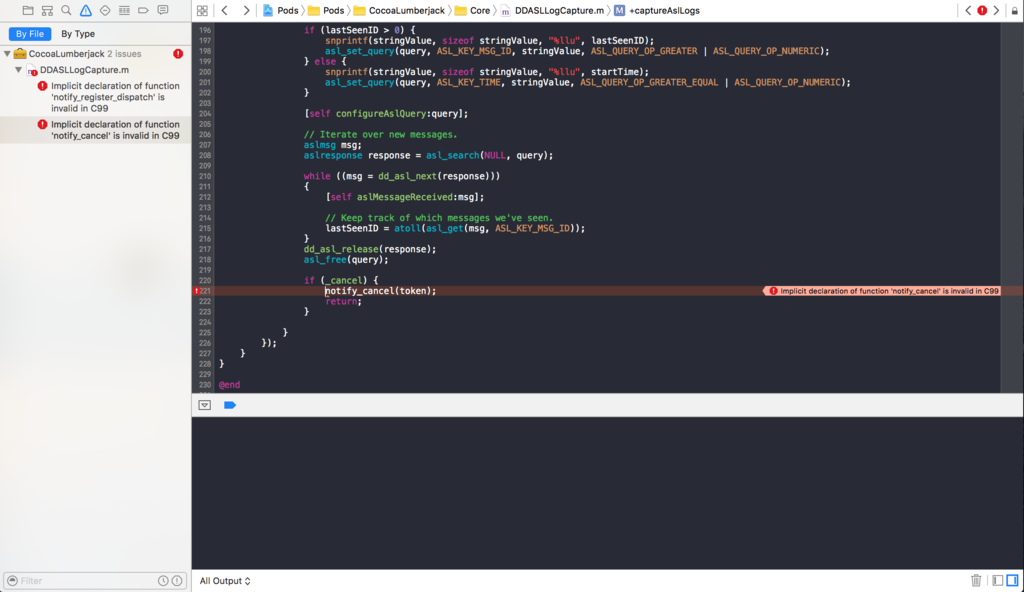Jump to previous issue arrow
The width and height of the screenshot is (1024, 592).
coord(968,10)
